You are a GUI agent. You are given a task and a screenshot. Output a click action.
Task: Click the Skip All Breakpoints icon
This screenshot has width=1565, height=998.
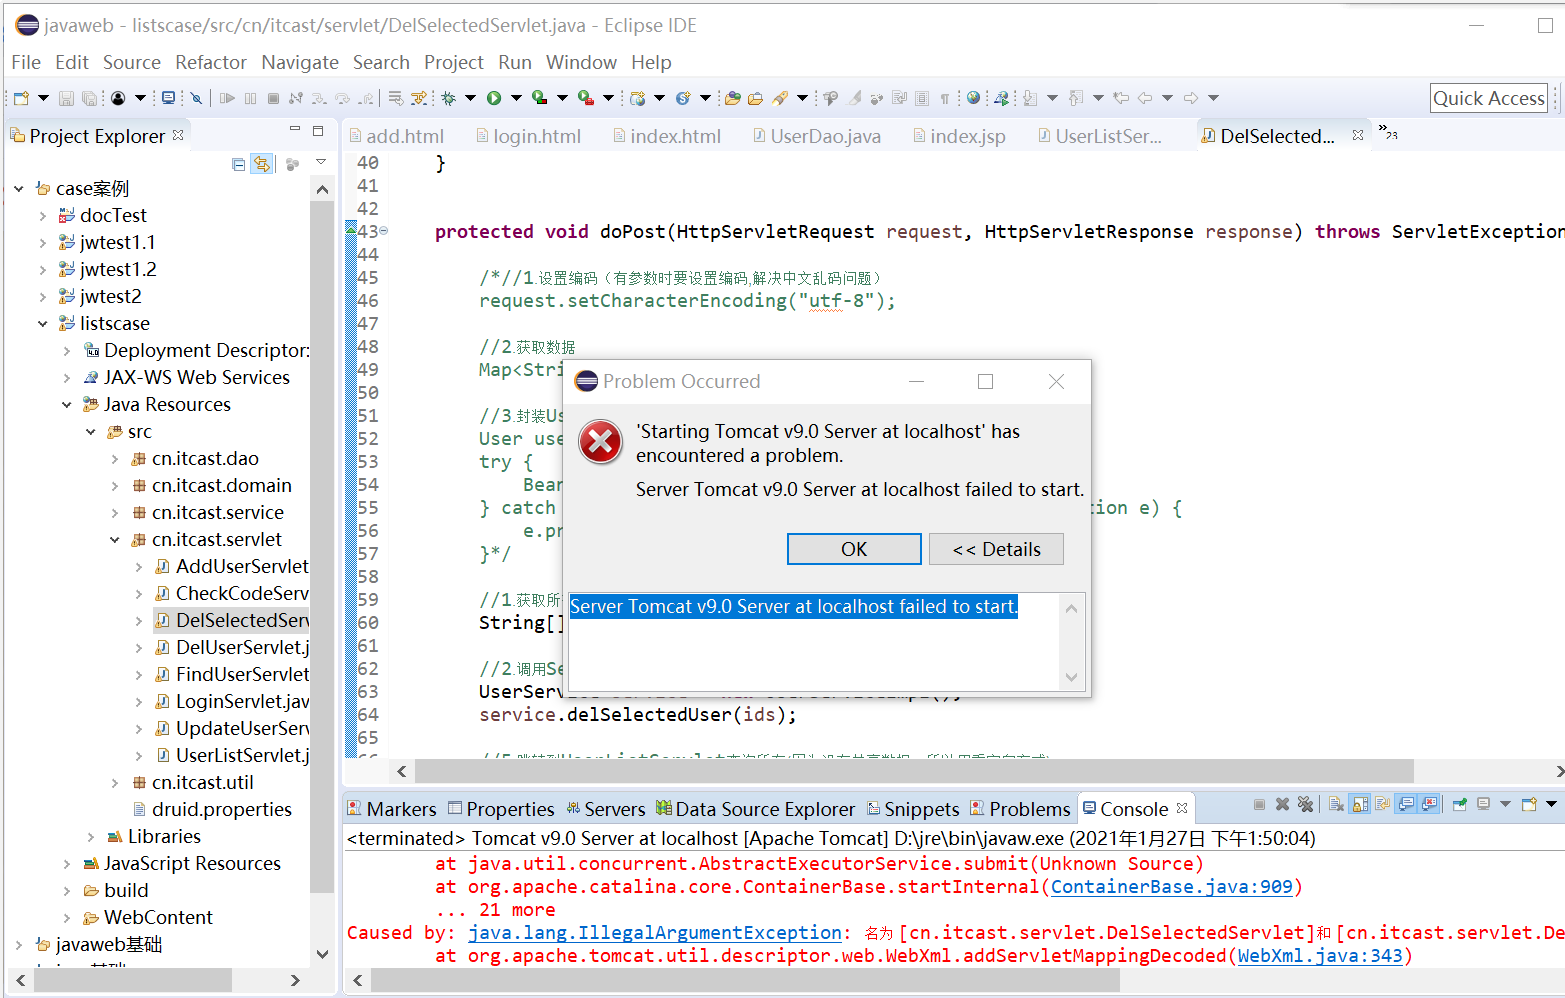pos(197,98)
